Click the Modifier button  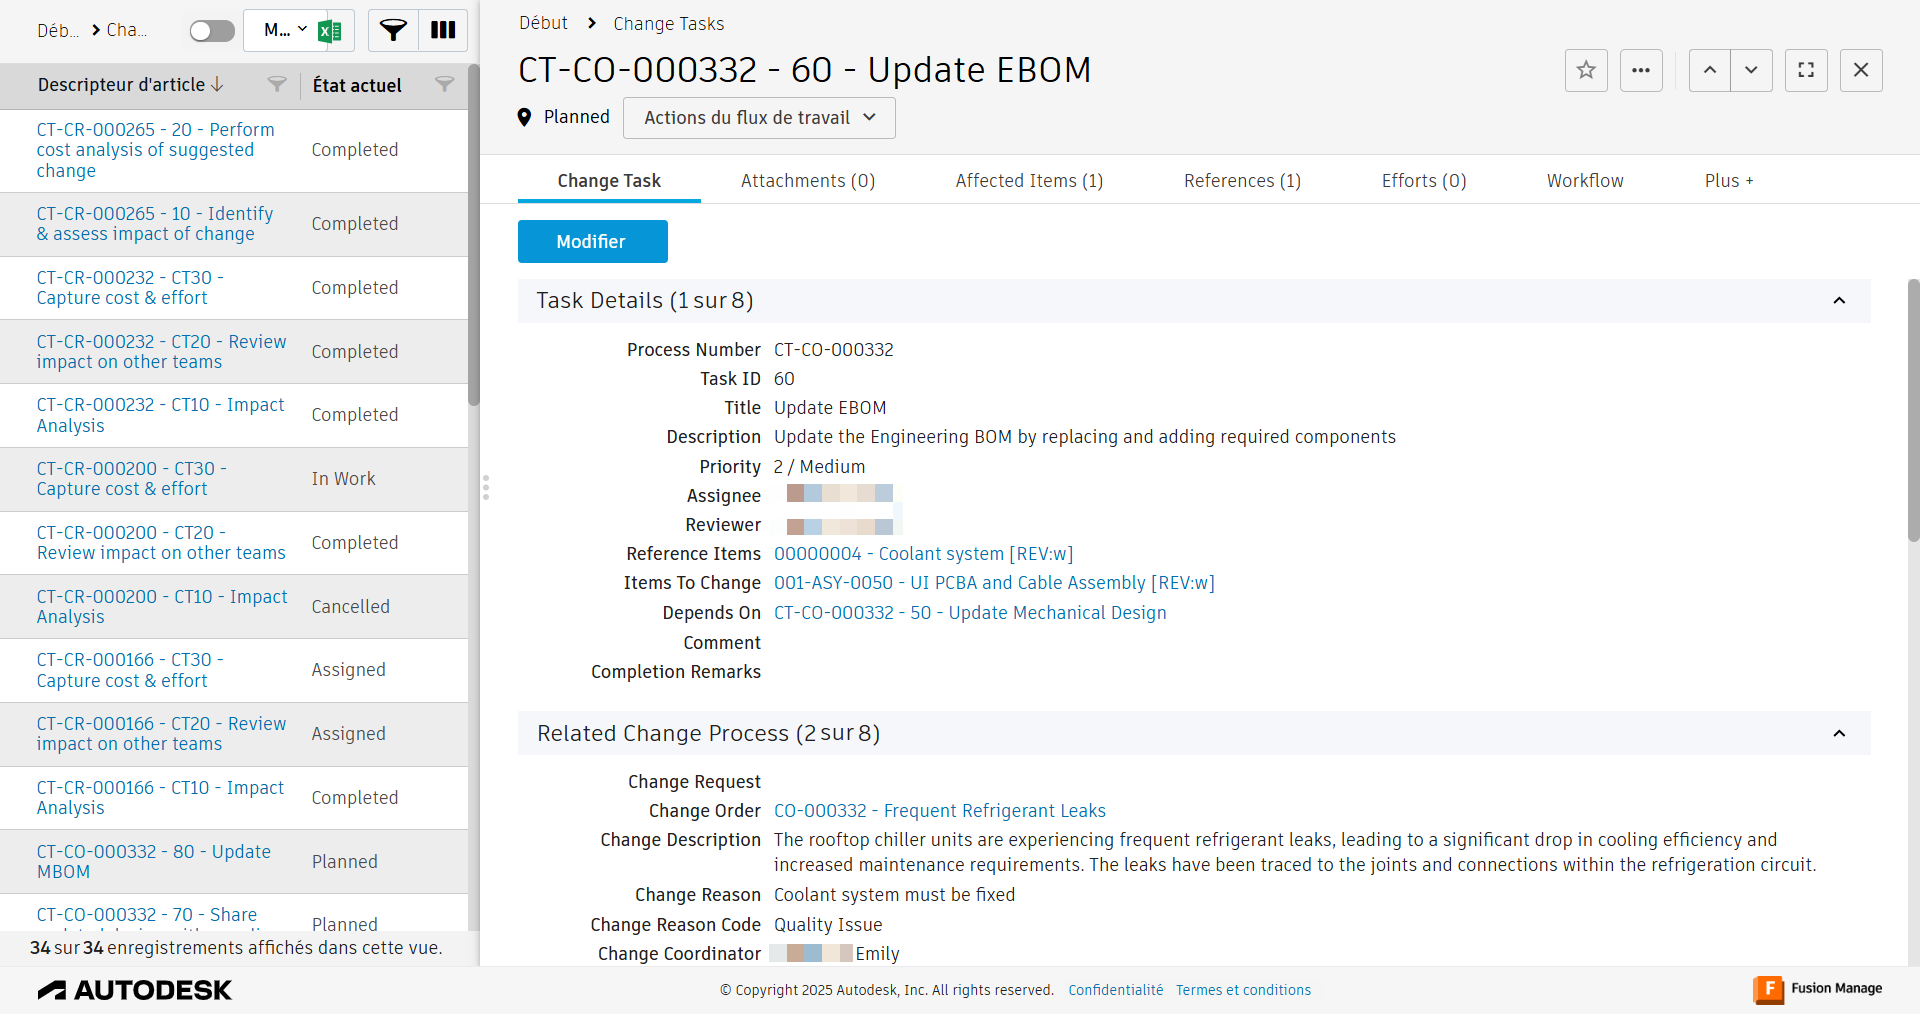pos(593,242)
